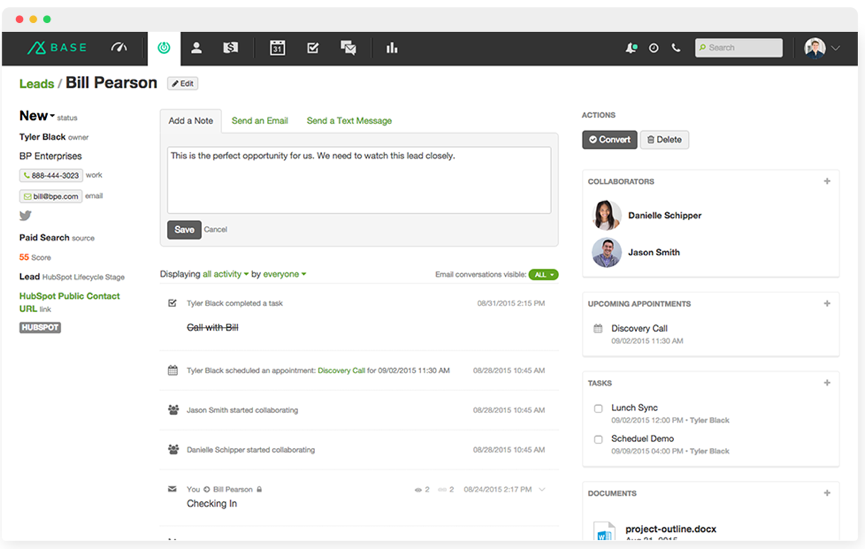Click the Twitter bird icon
865x549 pixels.
click(x=25, y=216)
